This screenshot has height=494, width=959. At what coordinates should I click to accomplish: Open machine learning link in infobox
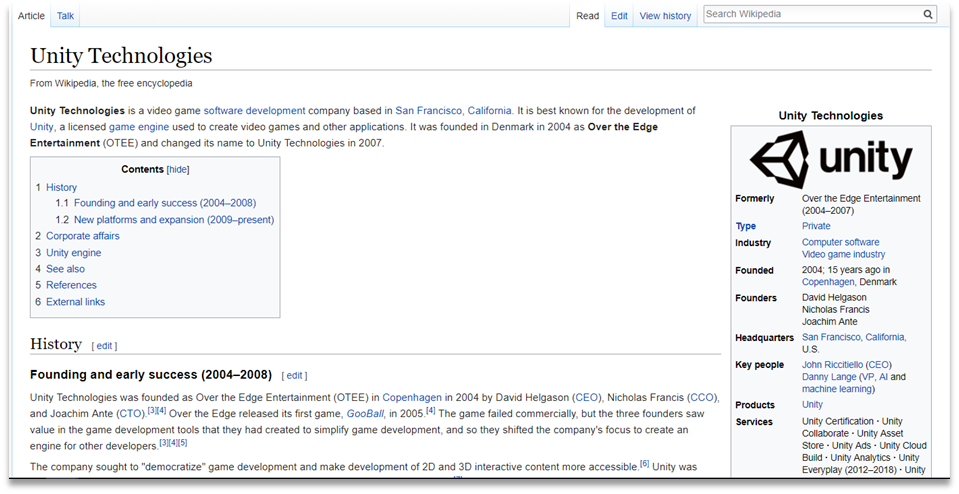[837, 389]
